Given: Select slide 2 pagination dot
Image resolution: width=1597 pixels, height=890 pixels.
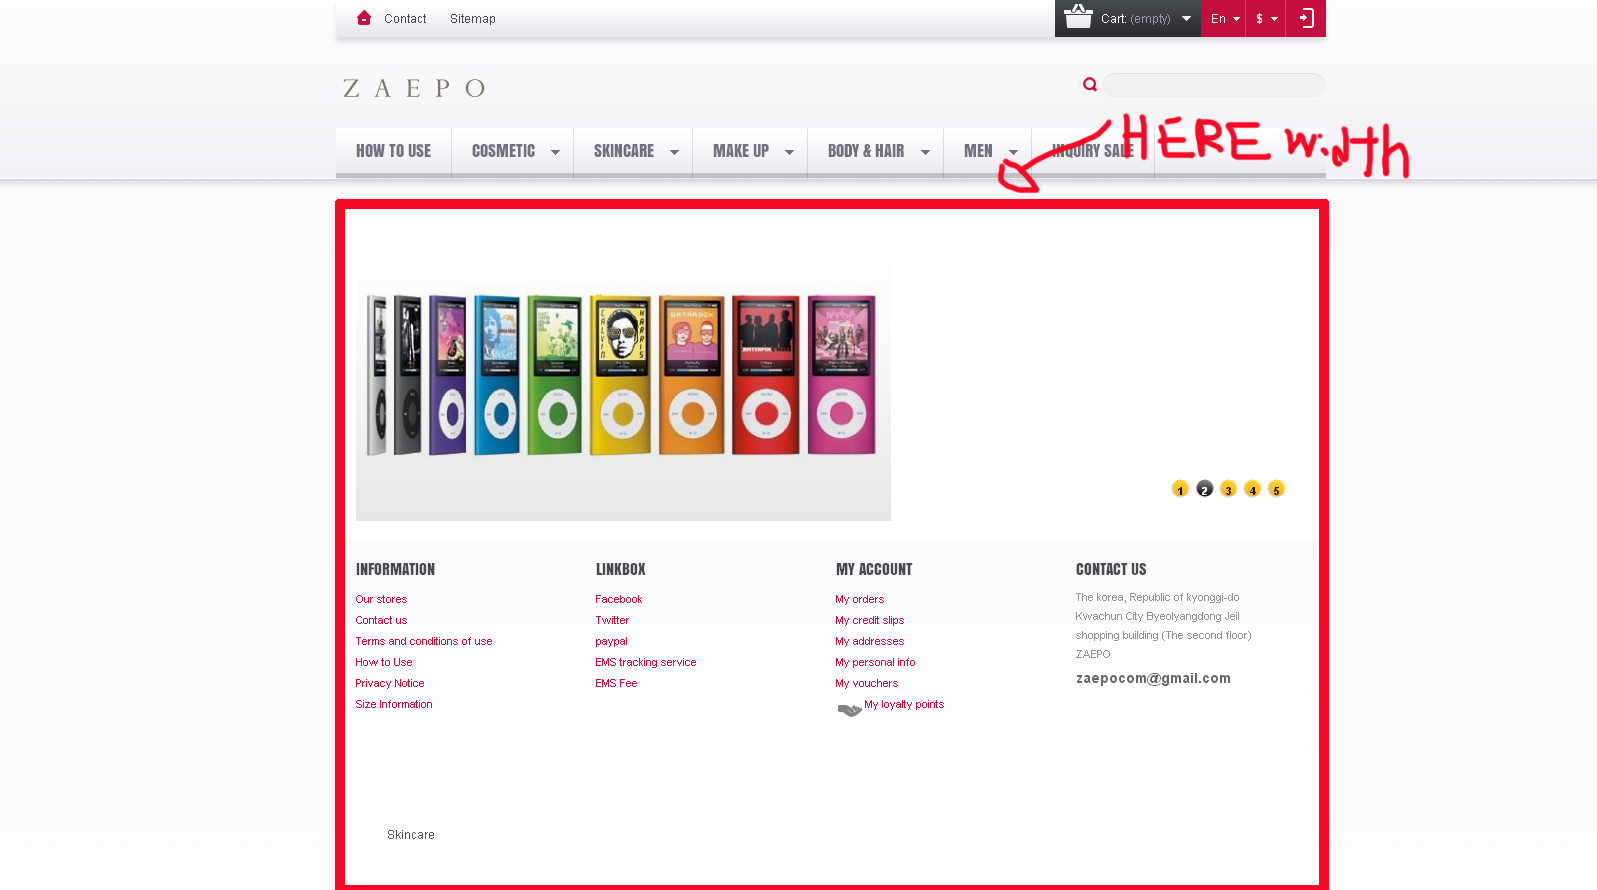Looking at the screenshot, I should click(x=1204, y=489).
